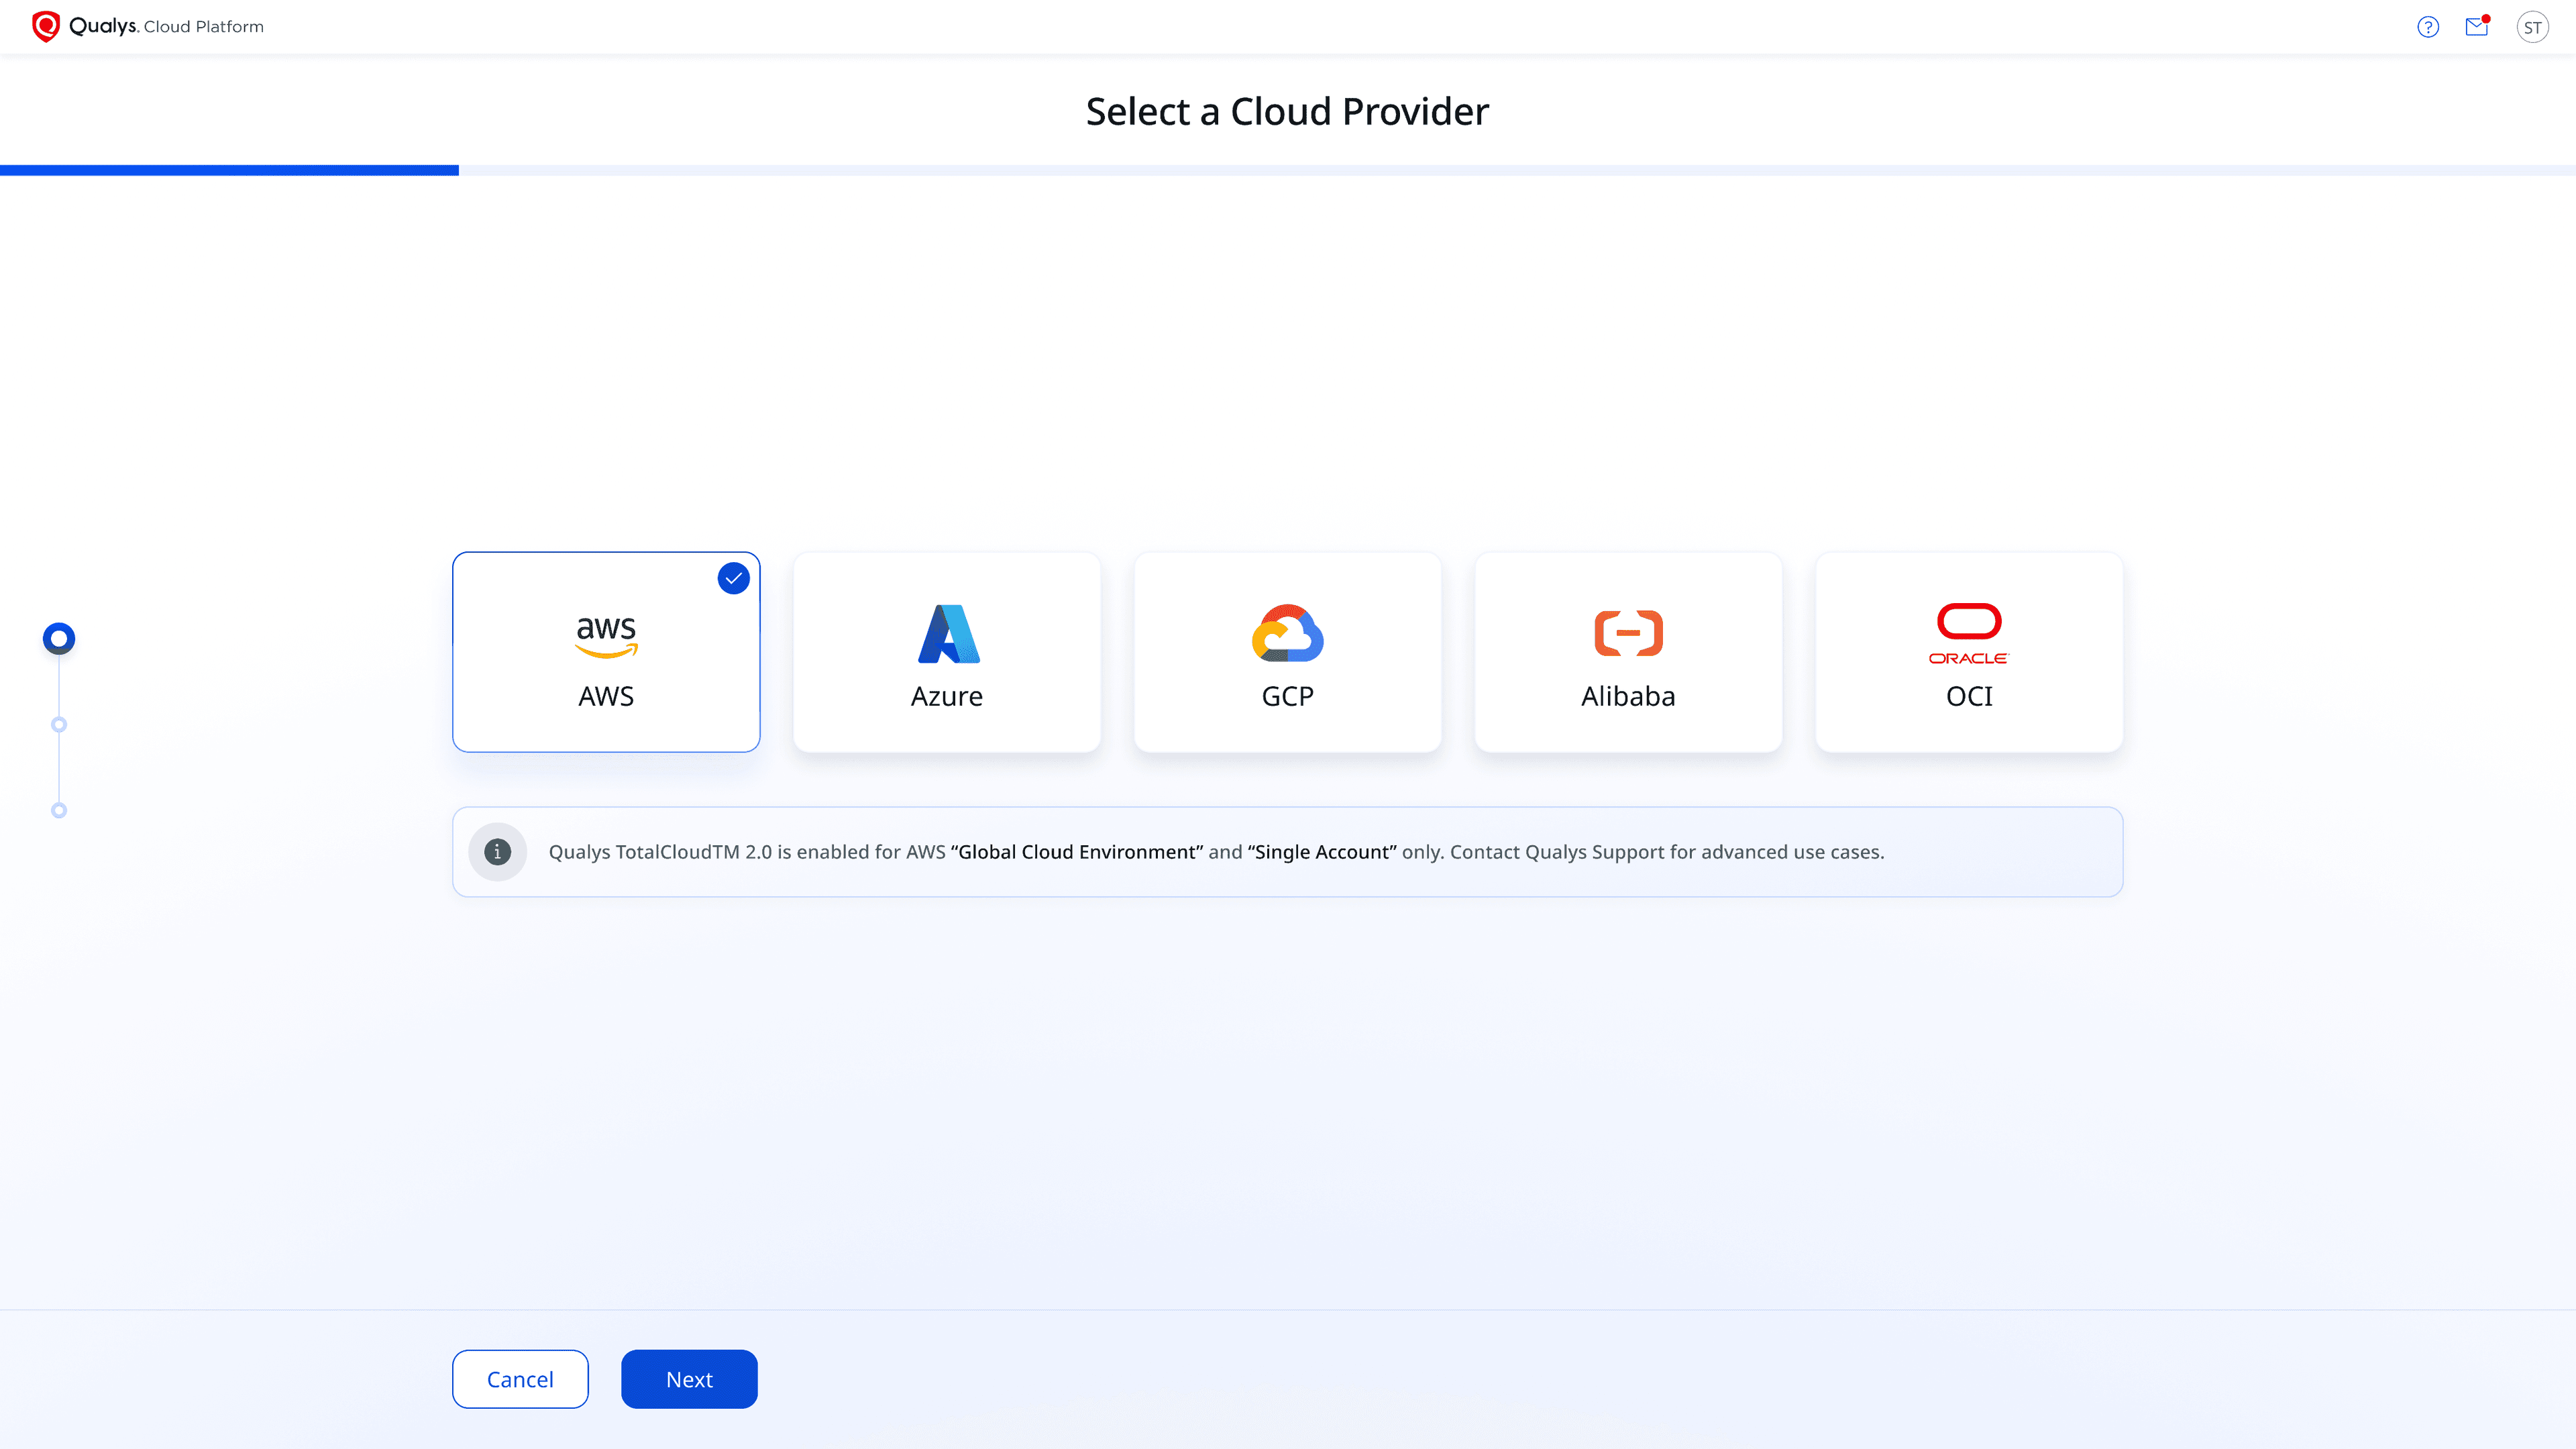Viewport: 2576px width, 1449px height.
Task: Click the Azure logo icon
Action: pos(948,633)
